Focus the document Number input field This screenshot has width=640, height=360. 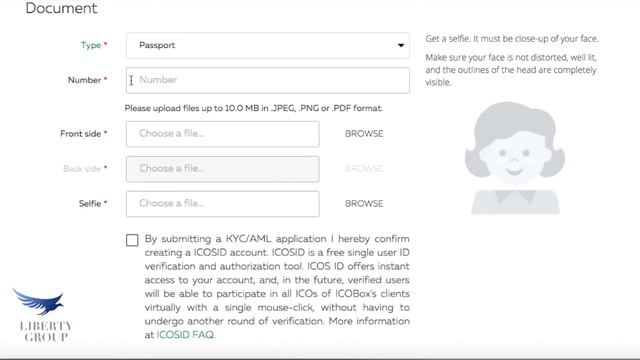pyautogui.click(x=268, y=80)
